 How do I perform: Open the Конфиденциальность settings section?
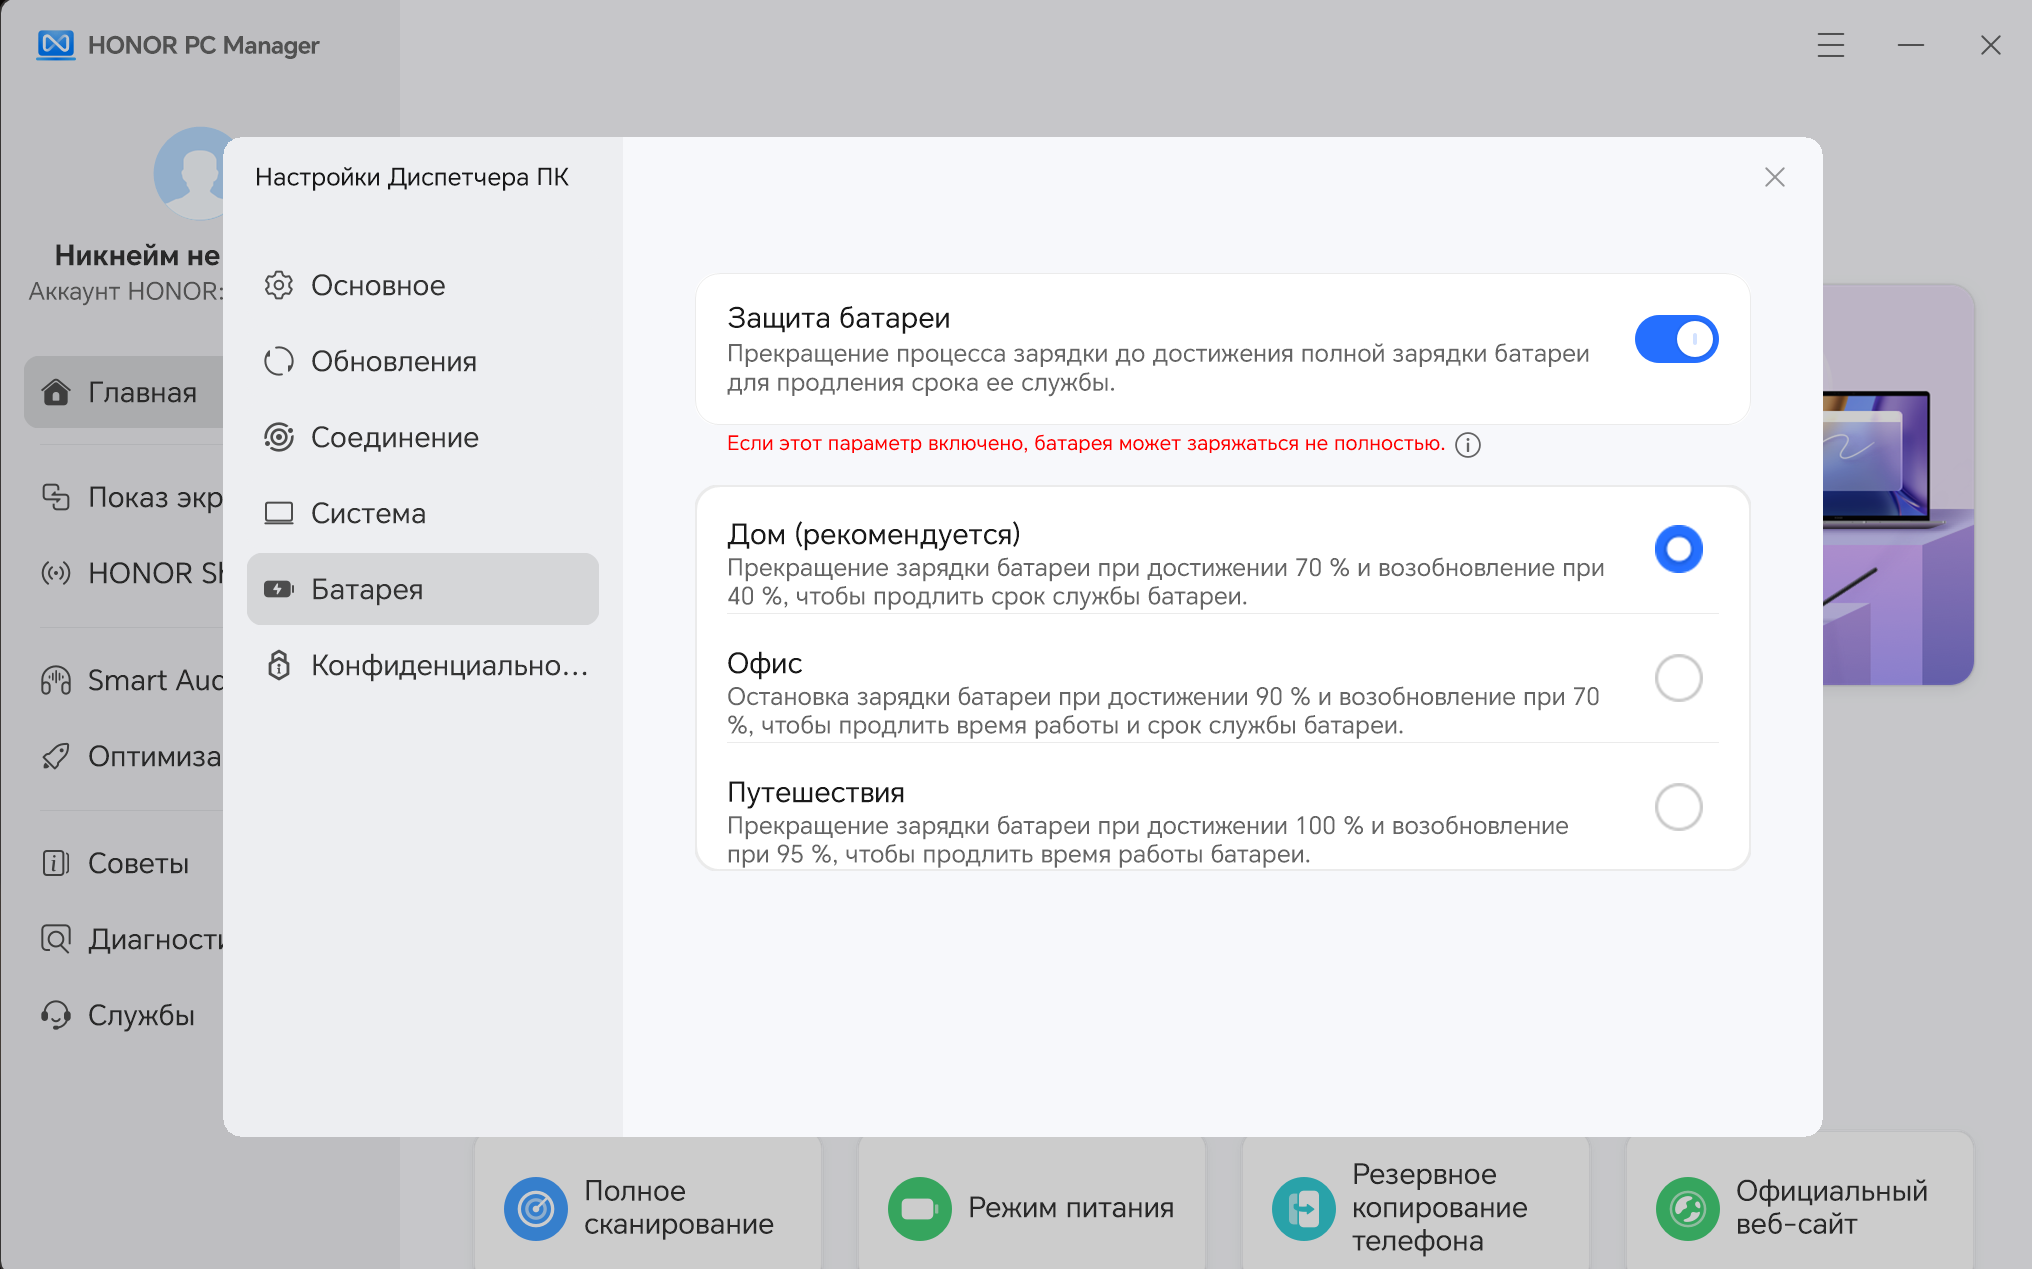pos(448,665)
